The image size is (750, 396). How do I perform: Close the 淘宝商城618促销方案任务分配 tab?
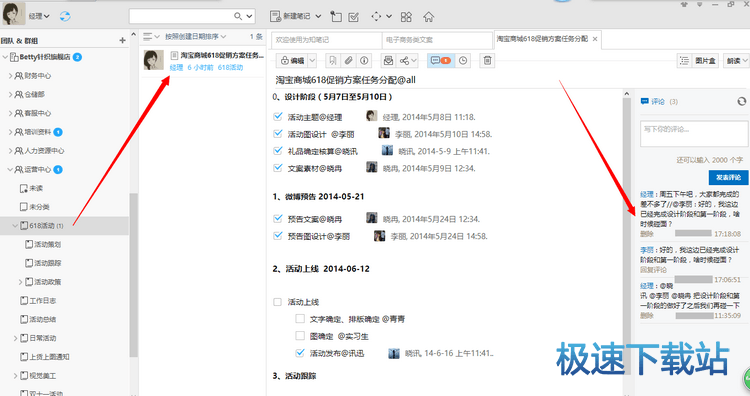(x=595, y=39)
